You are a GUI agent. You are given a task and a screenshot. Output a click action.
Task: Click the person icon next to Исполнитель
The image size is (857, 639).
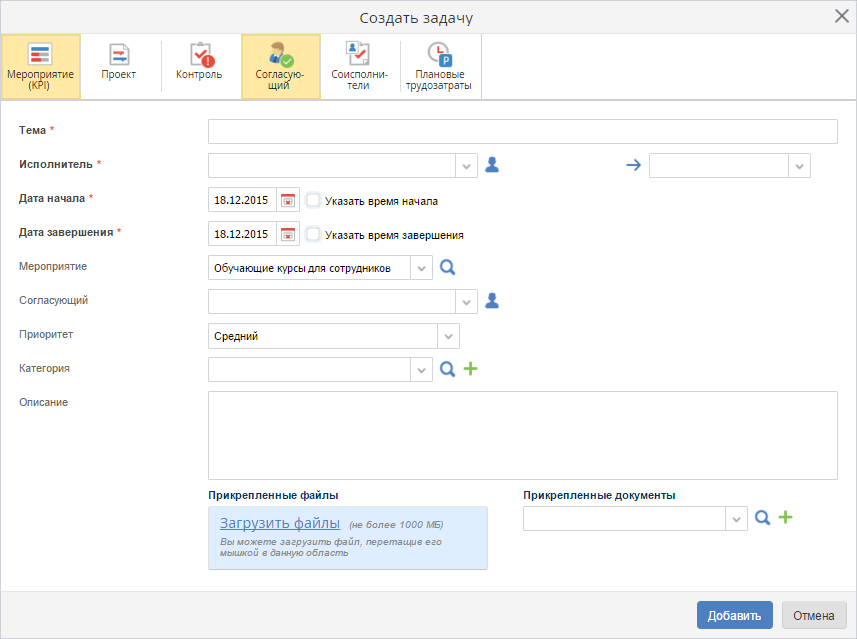pos(491,165)
